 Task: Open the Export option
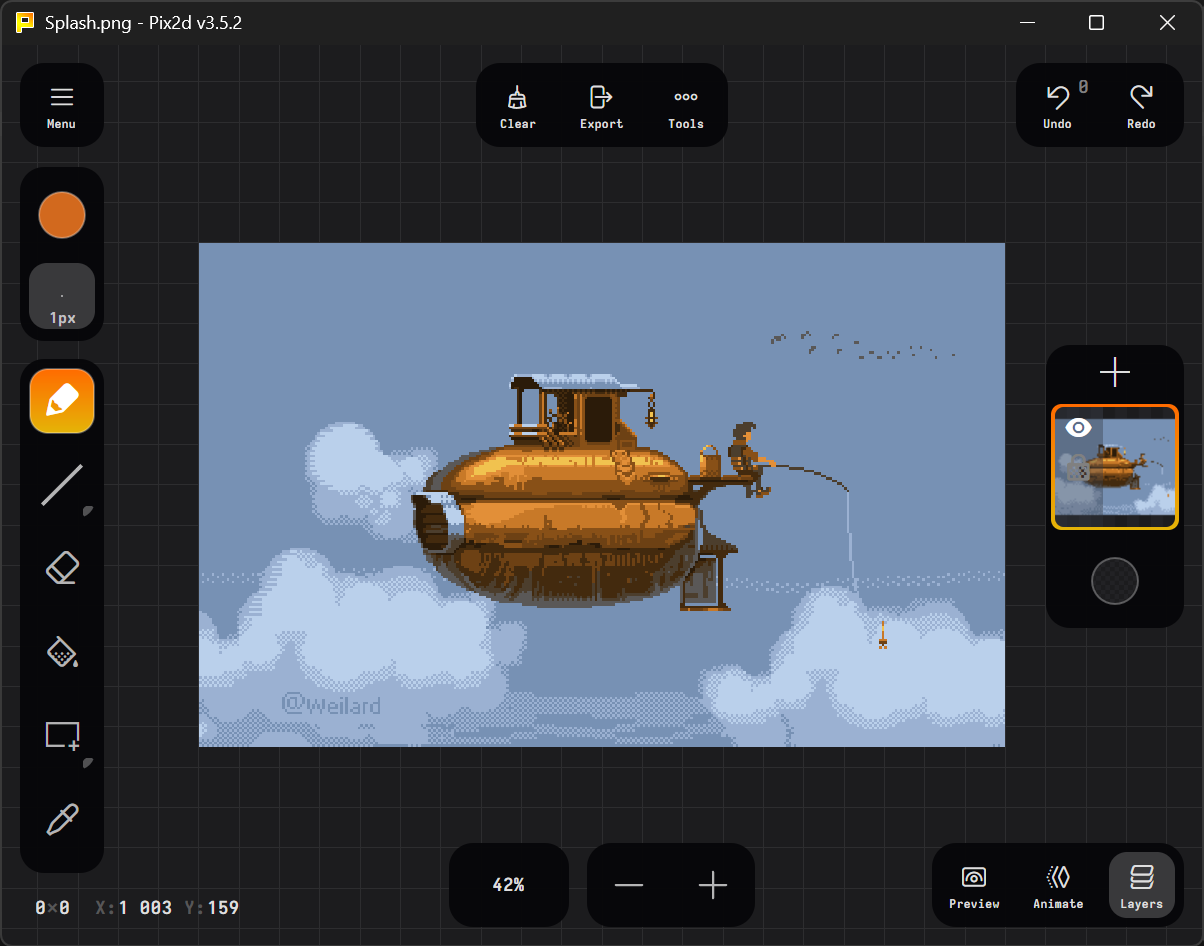point(601,106)
